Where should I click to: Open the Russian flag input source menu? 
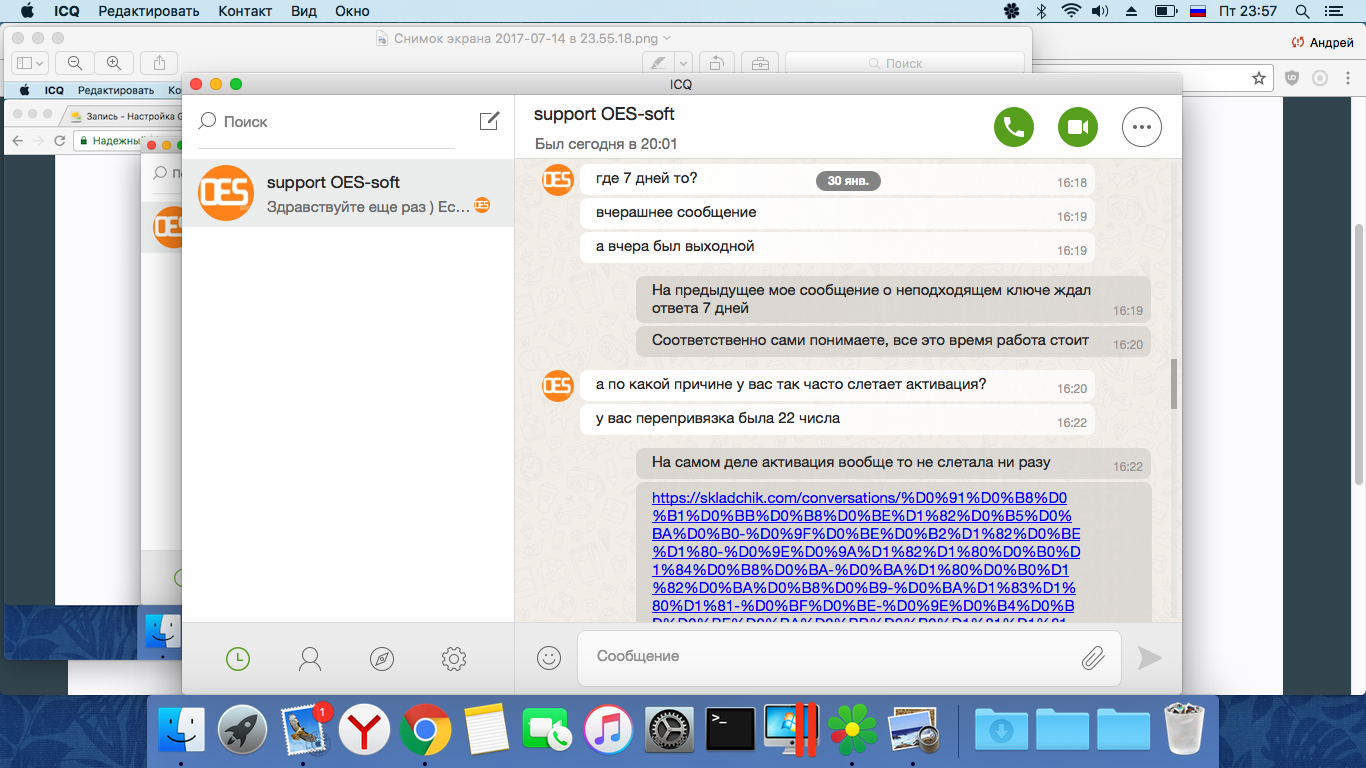(x=1198, y=11)
